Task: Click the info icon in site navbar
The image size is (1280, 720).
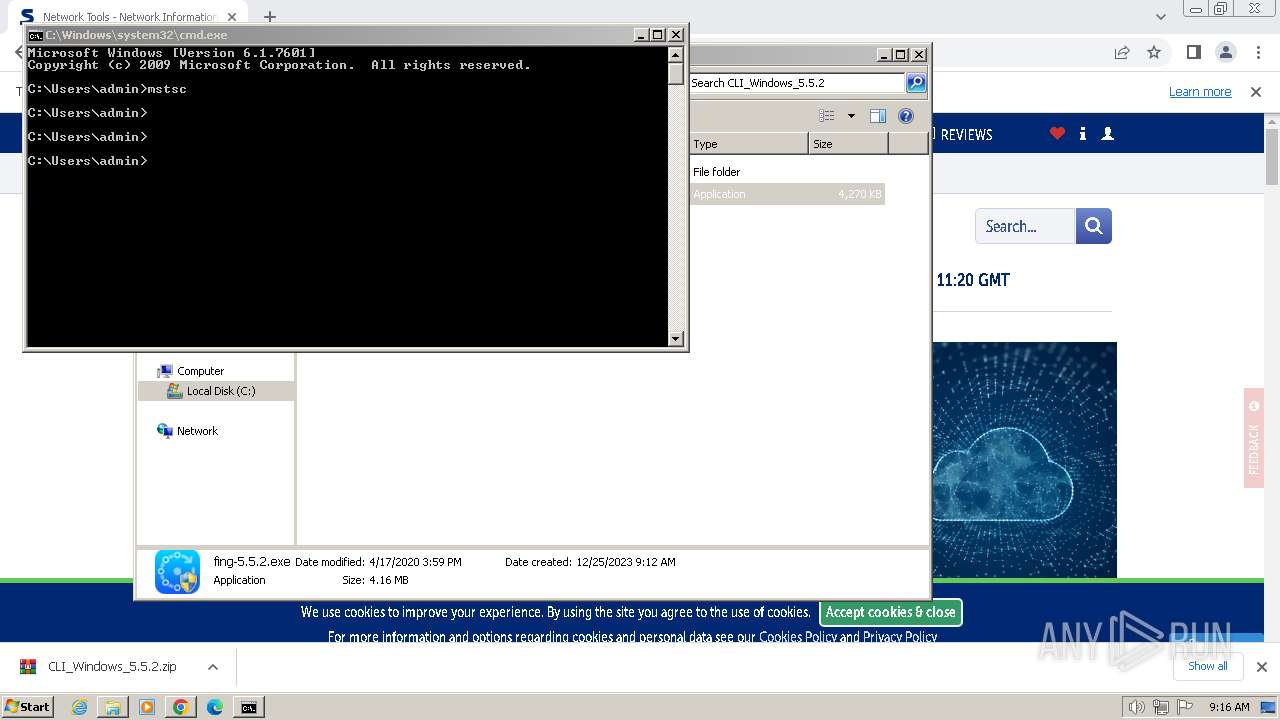Action: [x=1083, y=133]
